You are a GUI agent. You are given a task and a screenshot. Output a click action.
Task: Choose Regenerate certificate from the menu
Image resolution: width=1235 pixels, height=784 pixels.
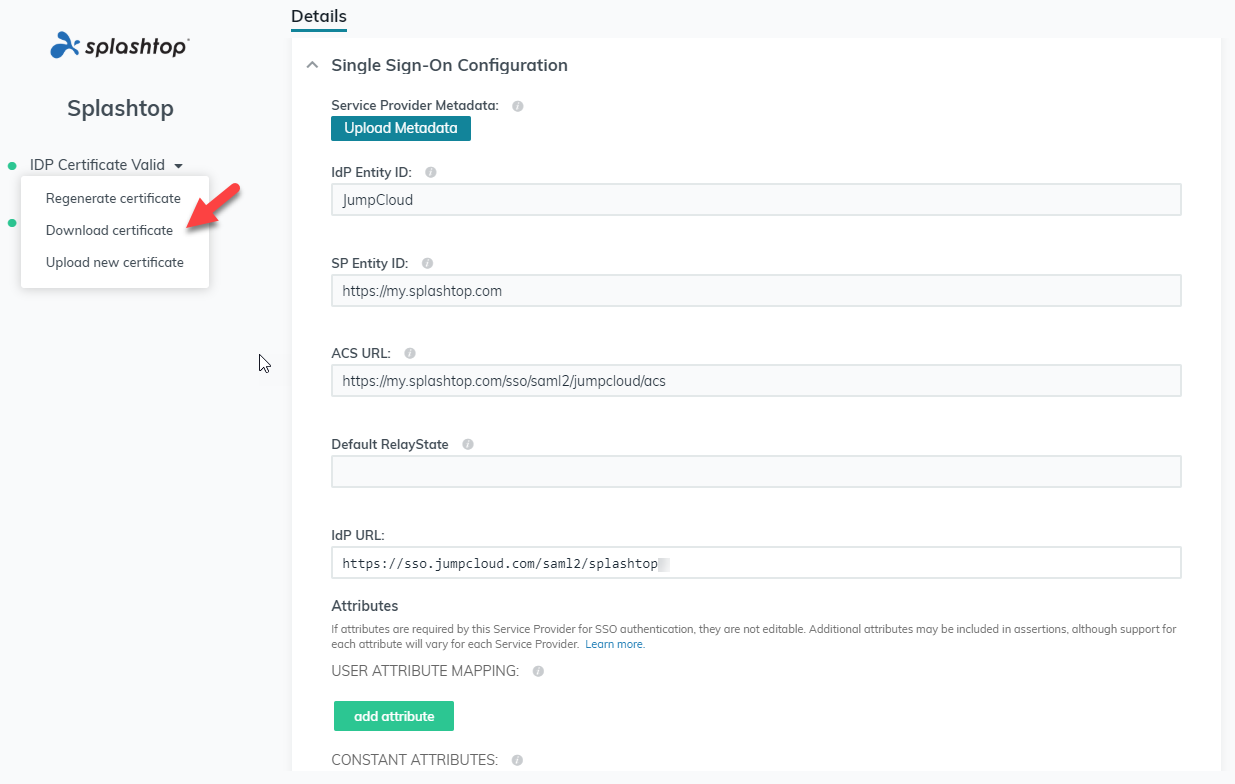tap(113, 198)
